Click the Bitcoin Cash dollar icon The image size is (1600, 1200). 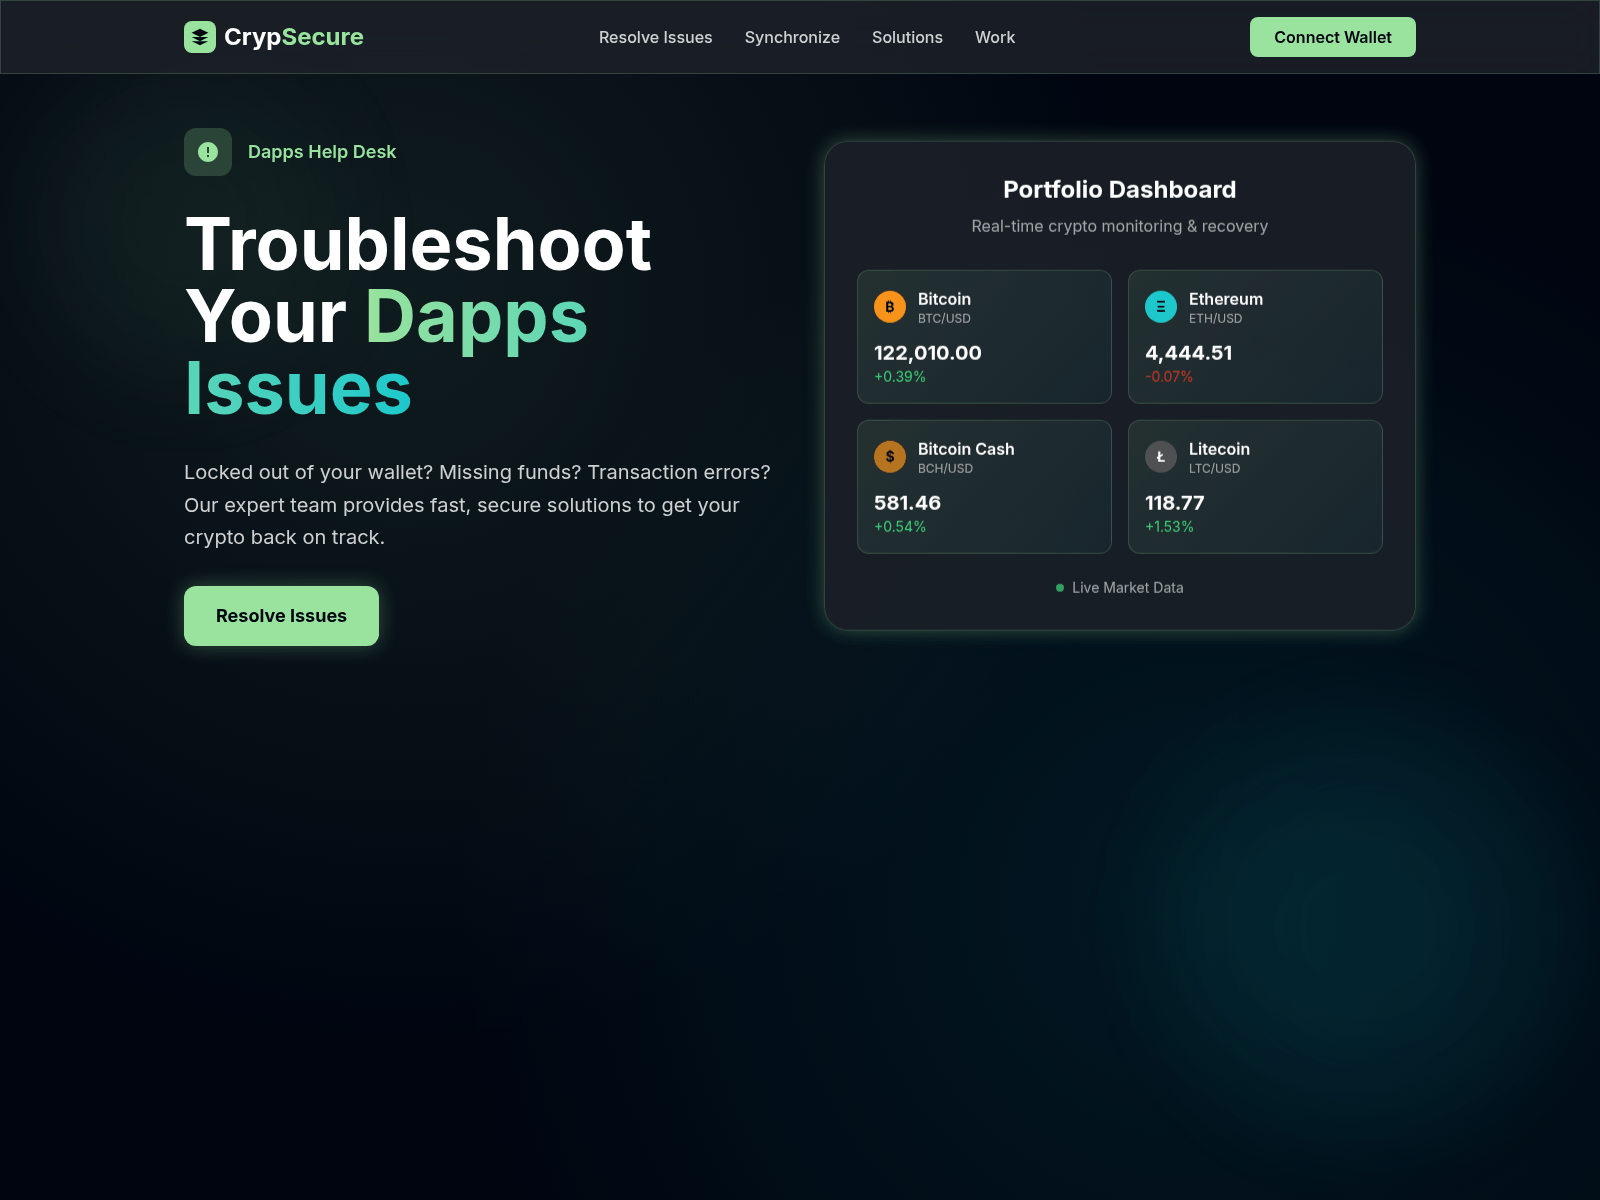coord(890,457)
